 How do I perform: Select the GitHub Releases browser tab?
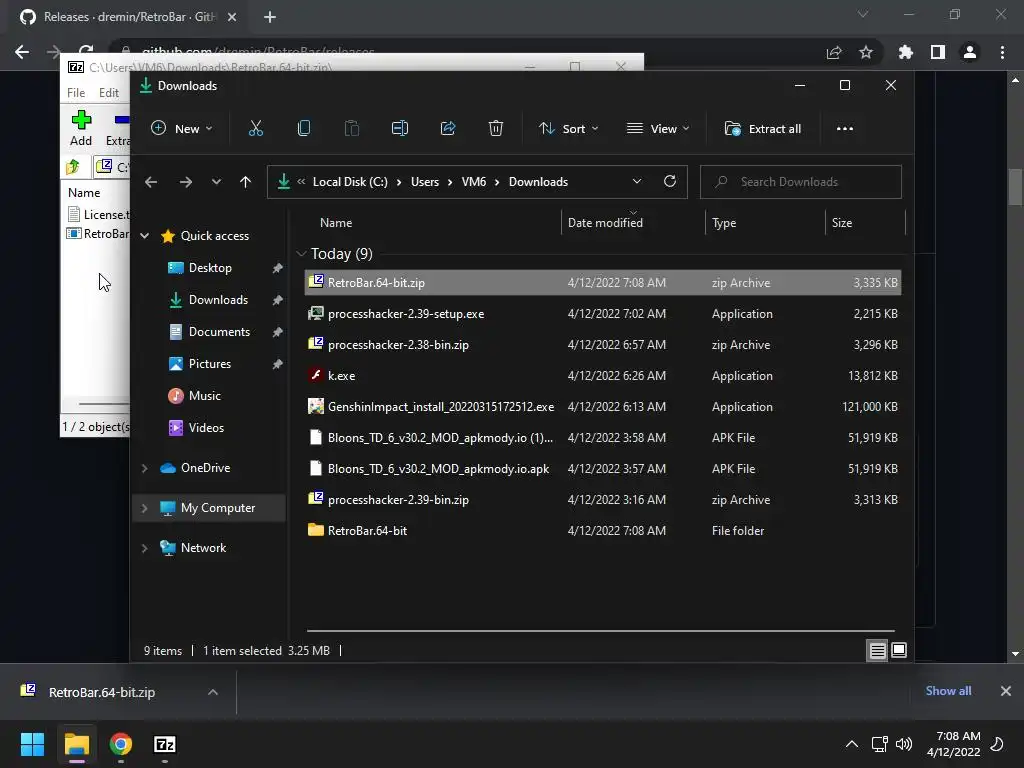pyautogui.click(x=128, y=17)
